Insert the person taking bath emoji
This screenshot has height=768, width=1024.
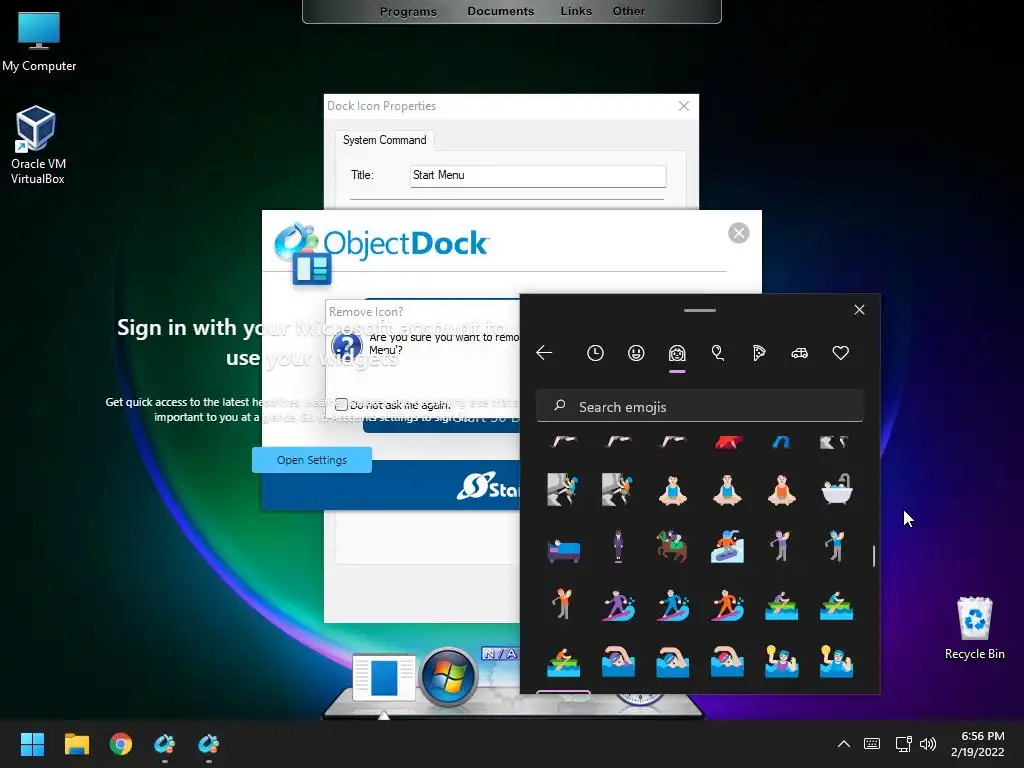(837, 490)
